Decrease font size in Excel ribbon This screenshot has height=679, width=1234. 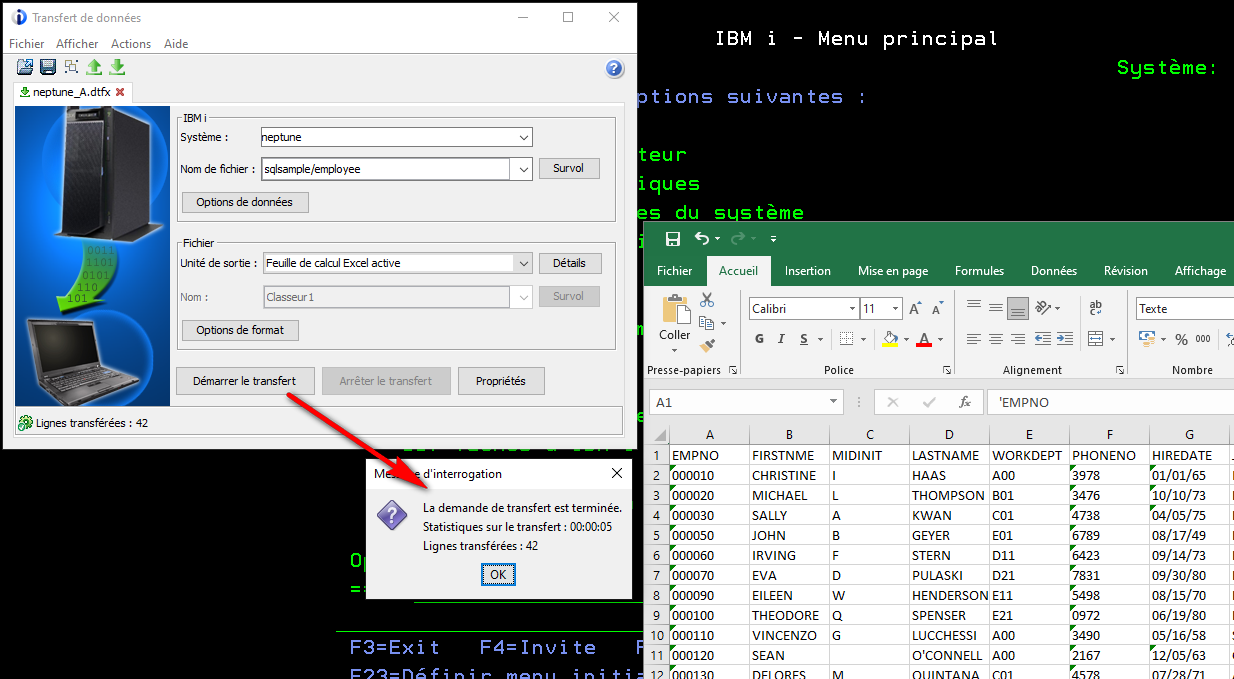tap(937, 309)
